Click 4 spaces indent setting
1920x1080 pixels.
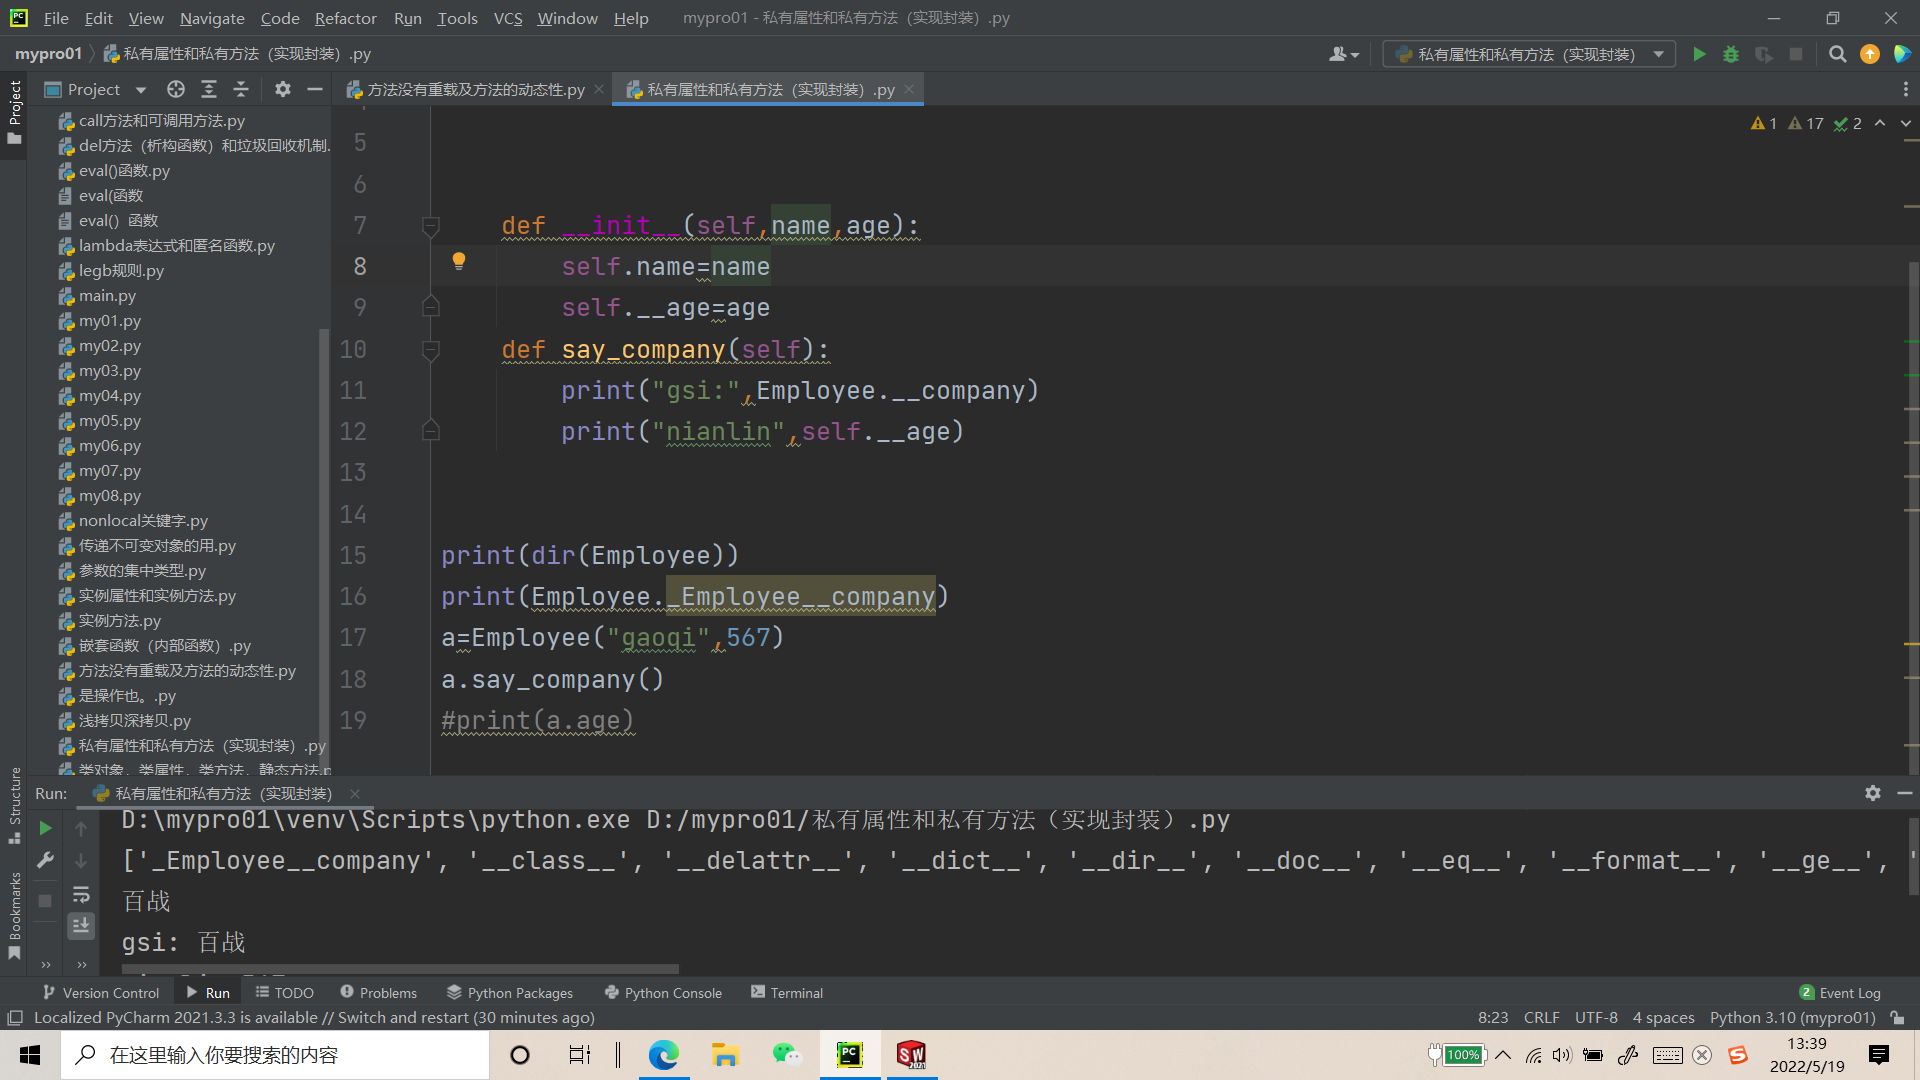1663,1018
